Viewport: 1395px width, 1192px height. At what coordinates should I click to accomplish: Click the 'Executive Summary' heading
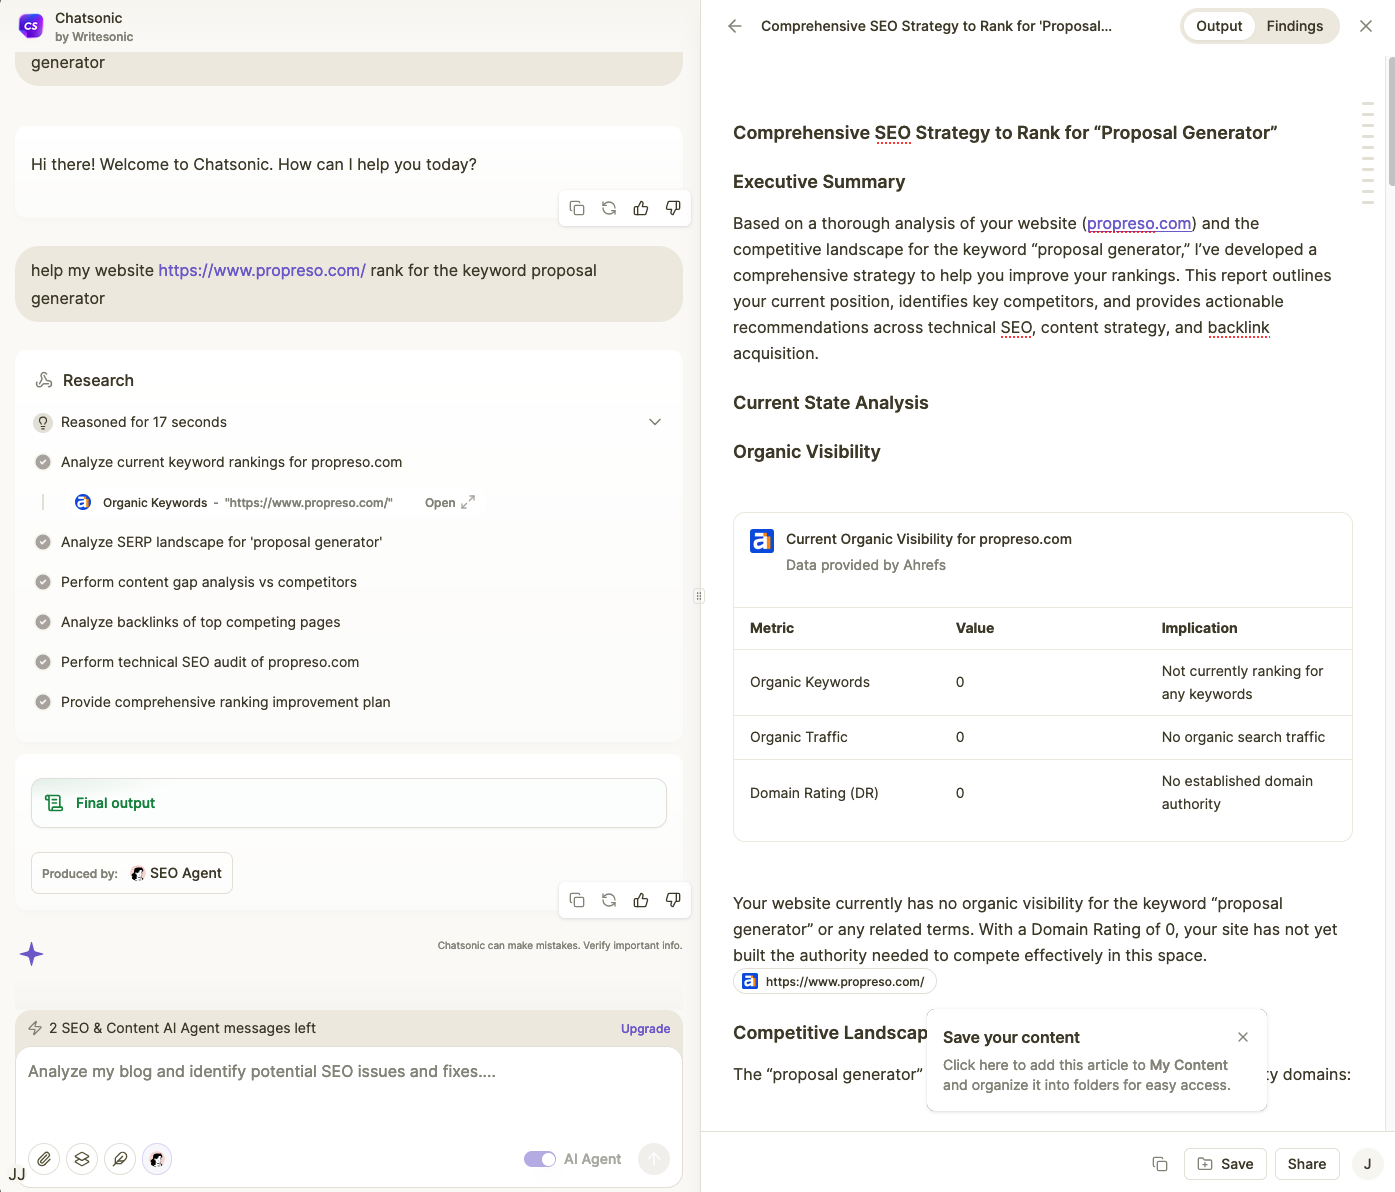coord(819,182)
